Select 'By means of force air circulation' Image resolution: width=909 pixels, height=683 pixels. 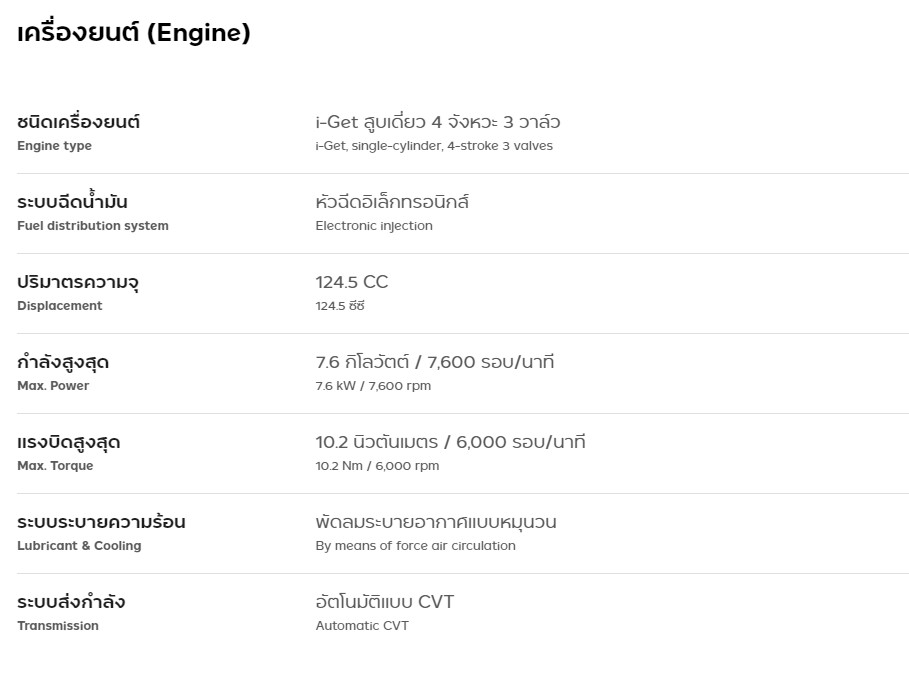[x=415, y=546]
